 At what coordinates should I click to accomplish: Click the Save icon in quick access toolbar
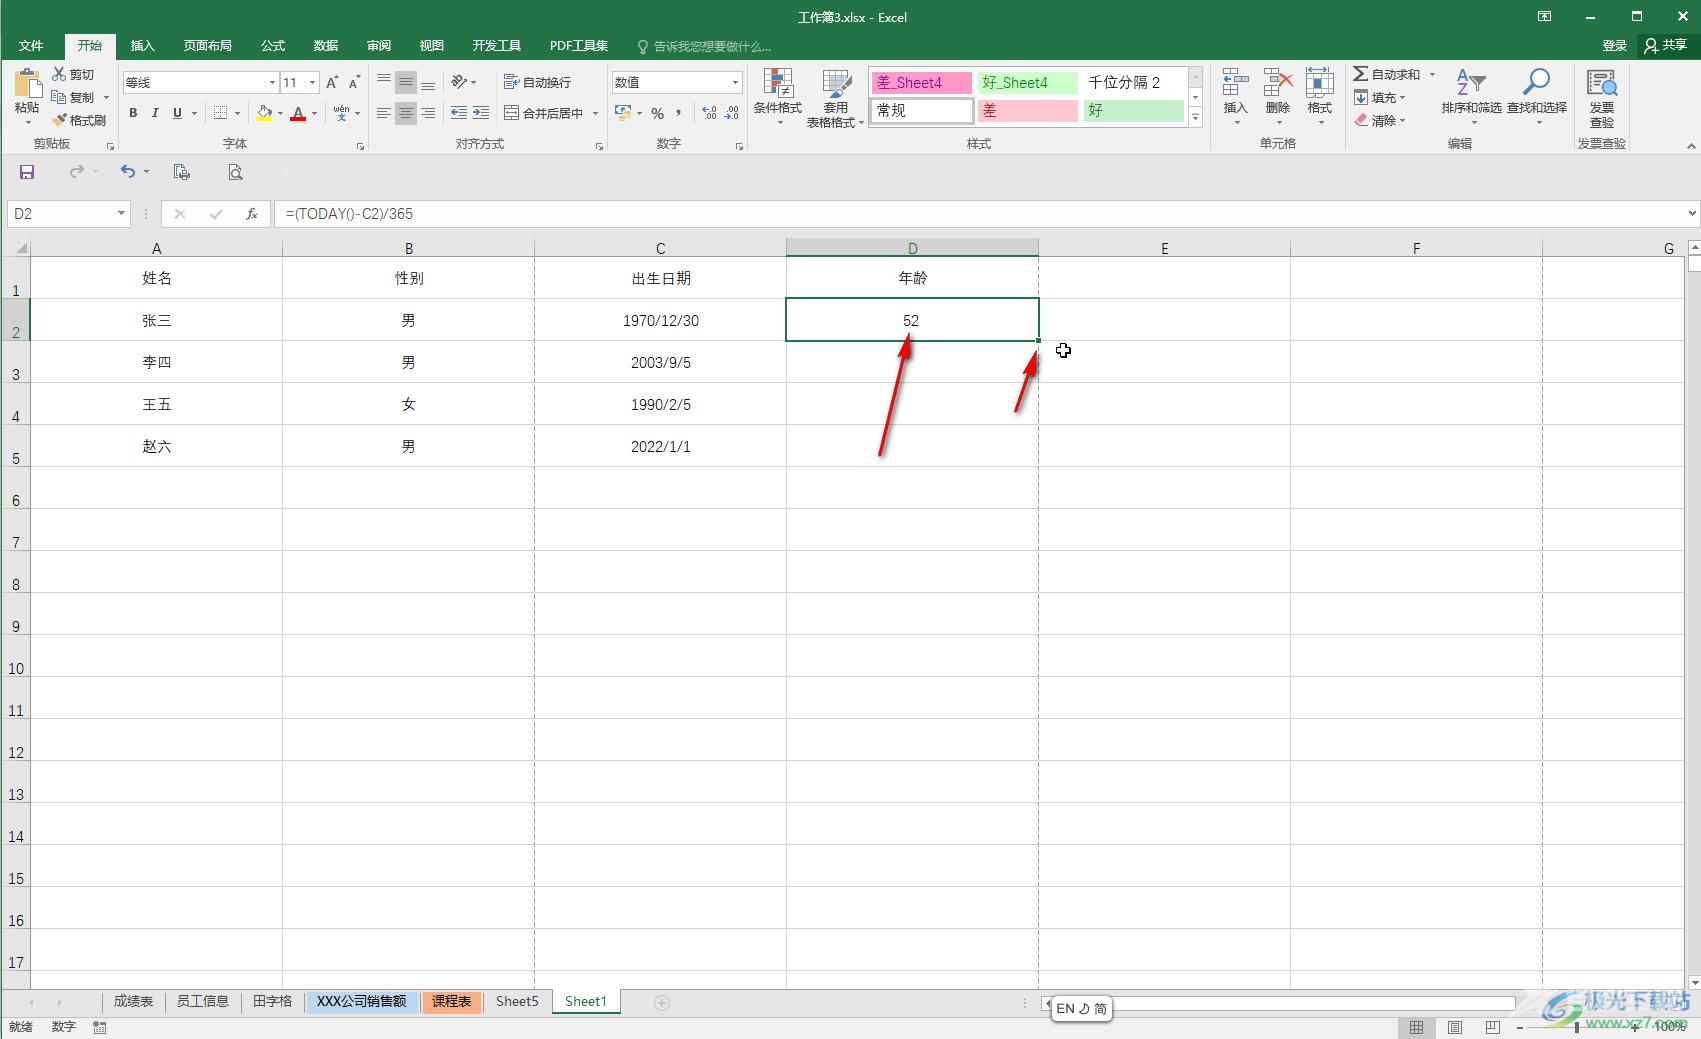point(27,172)
